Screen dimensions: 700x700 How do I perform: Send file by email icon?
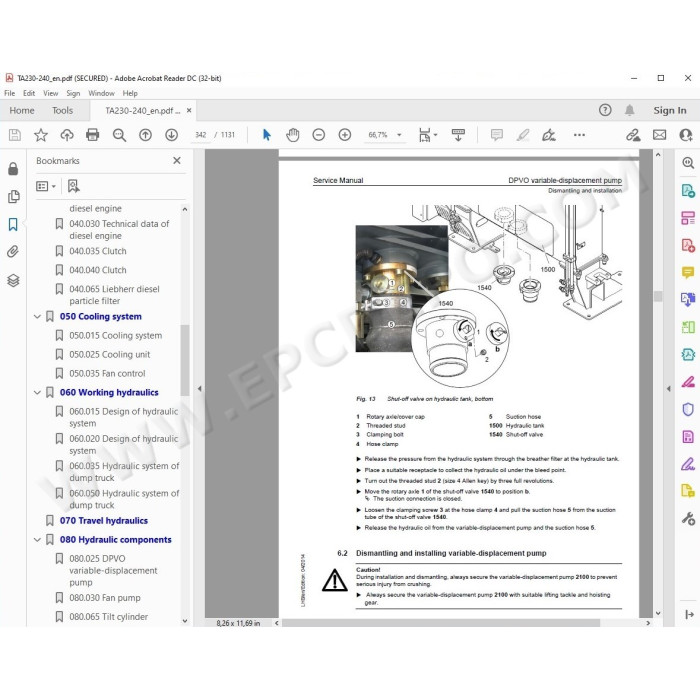click(x=659, y=135)
